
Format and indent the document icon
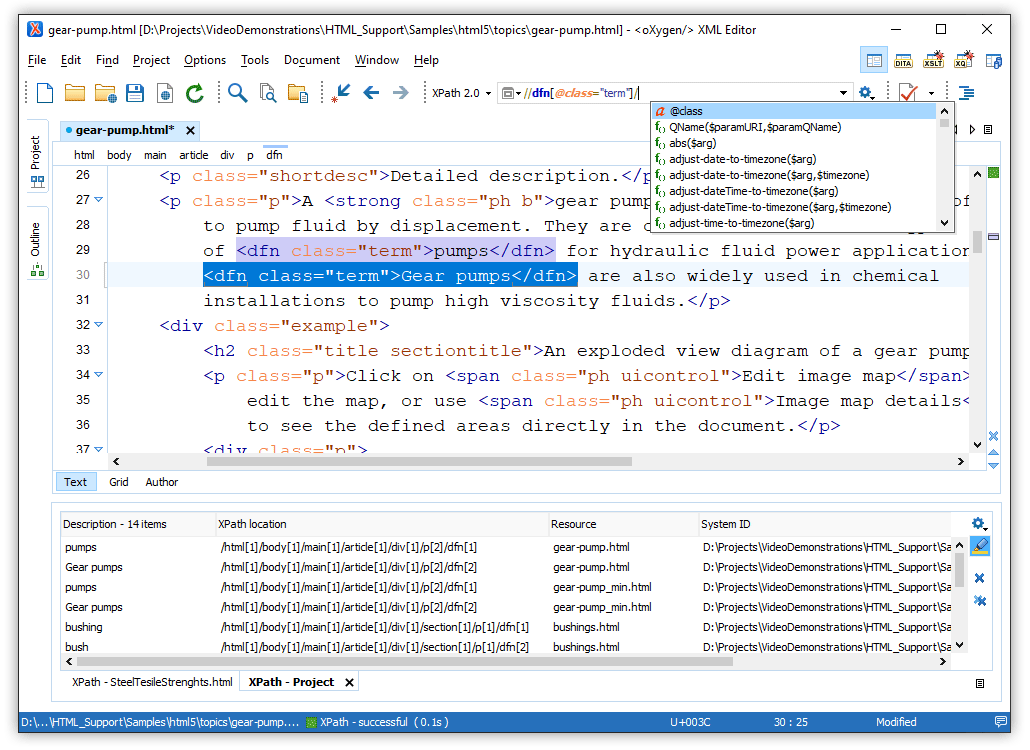point(966,93)
